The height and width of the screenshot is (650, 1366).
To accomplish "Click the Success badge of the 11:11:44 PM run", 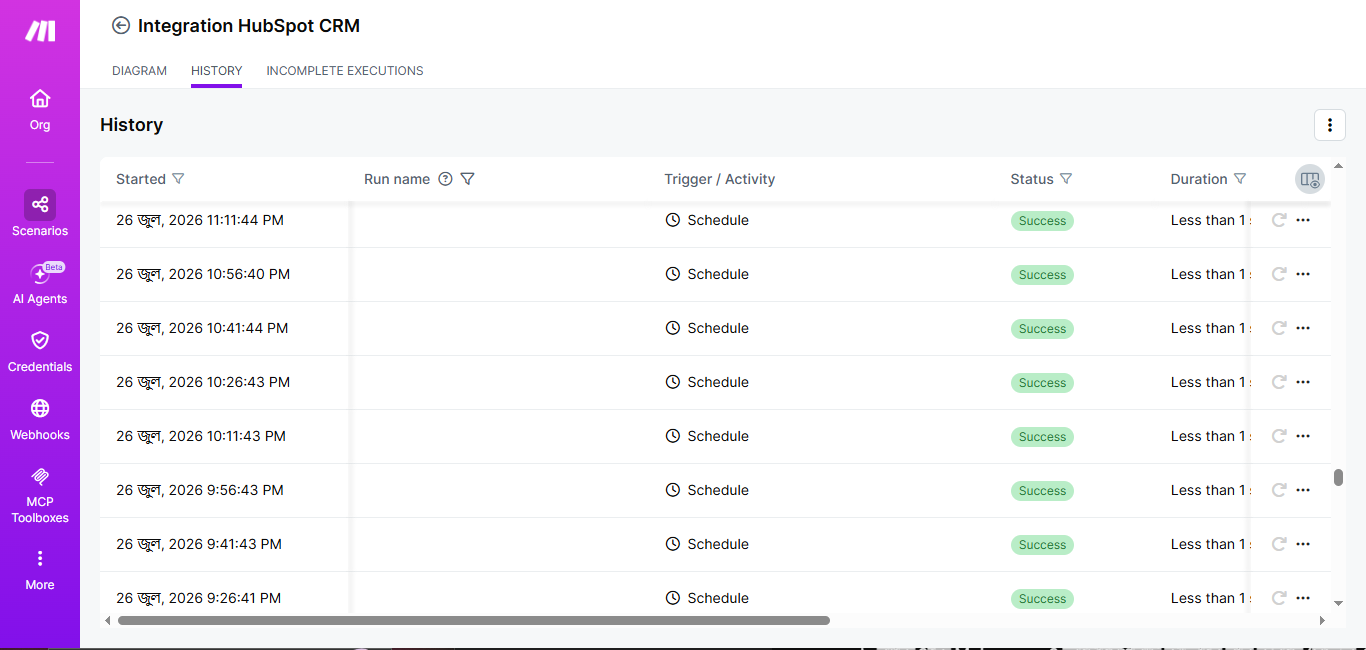I will (1042, 221).
